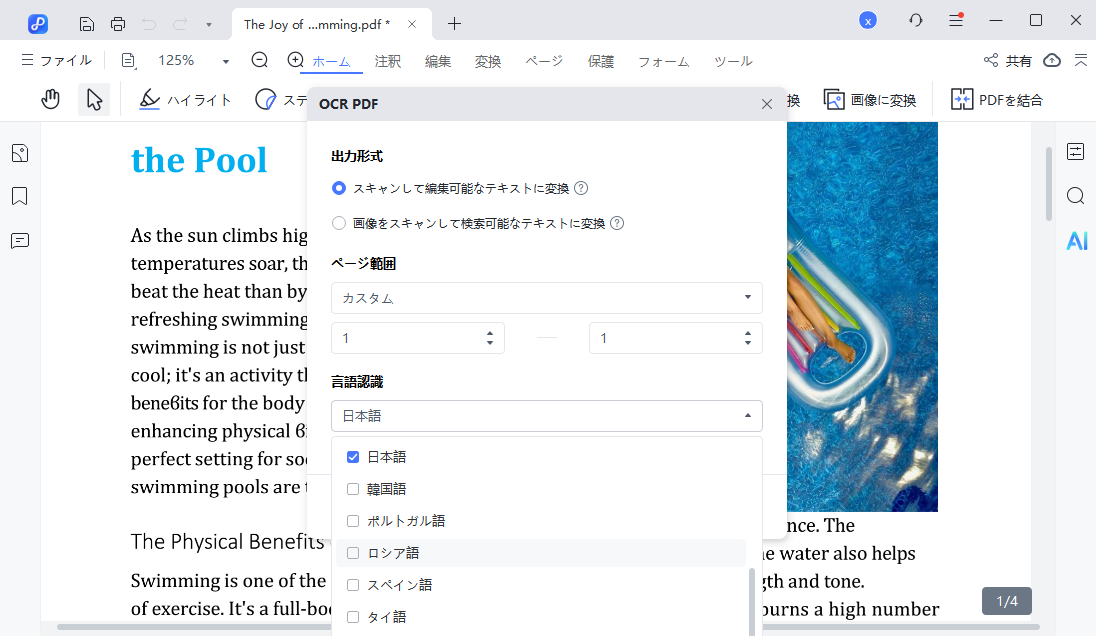Open the Bookmarks sidebar panel
The image size is (1096, 636).
click(x=20, y=196)
